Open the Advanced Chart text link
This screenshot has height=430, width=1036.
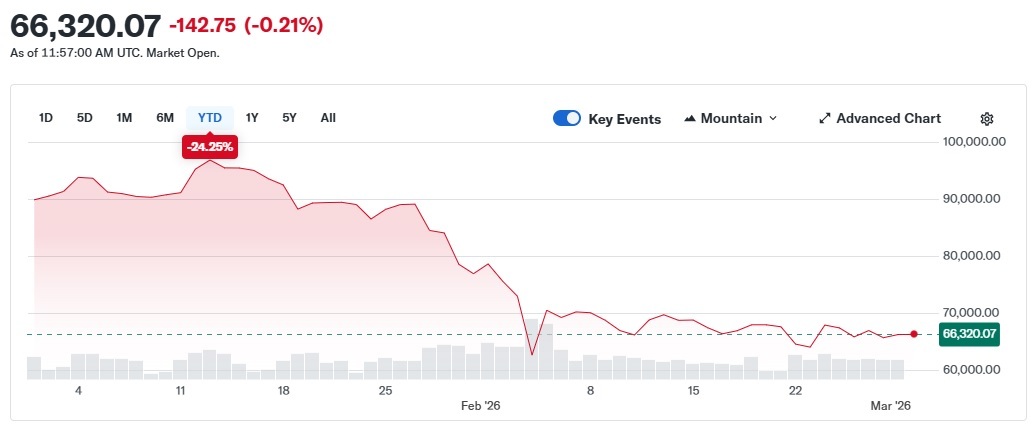(888, 118)
